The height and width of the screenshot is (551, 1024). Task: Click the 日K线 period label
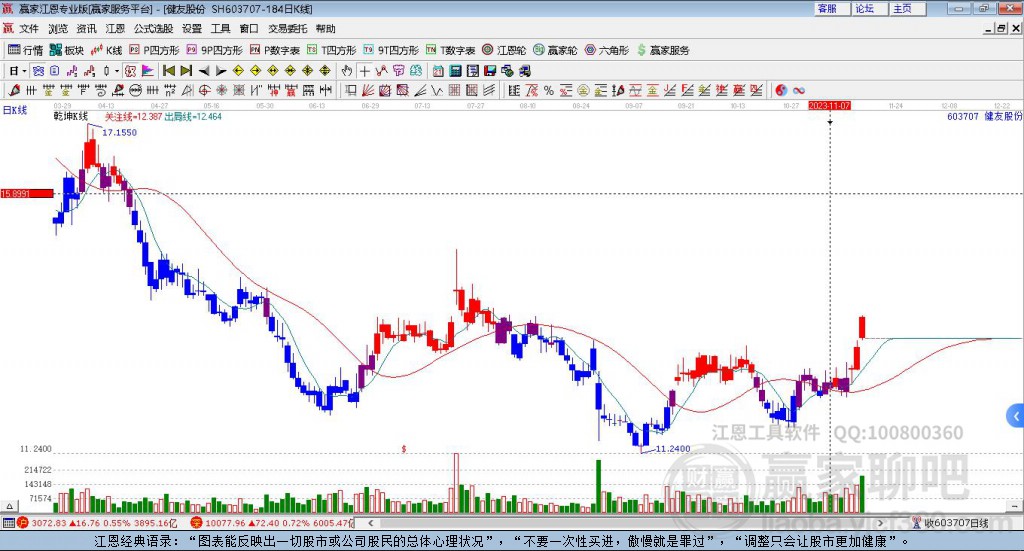tap(15, 110)
